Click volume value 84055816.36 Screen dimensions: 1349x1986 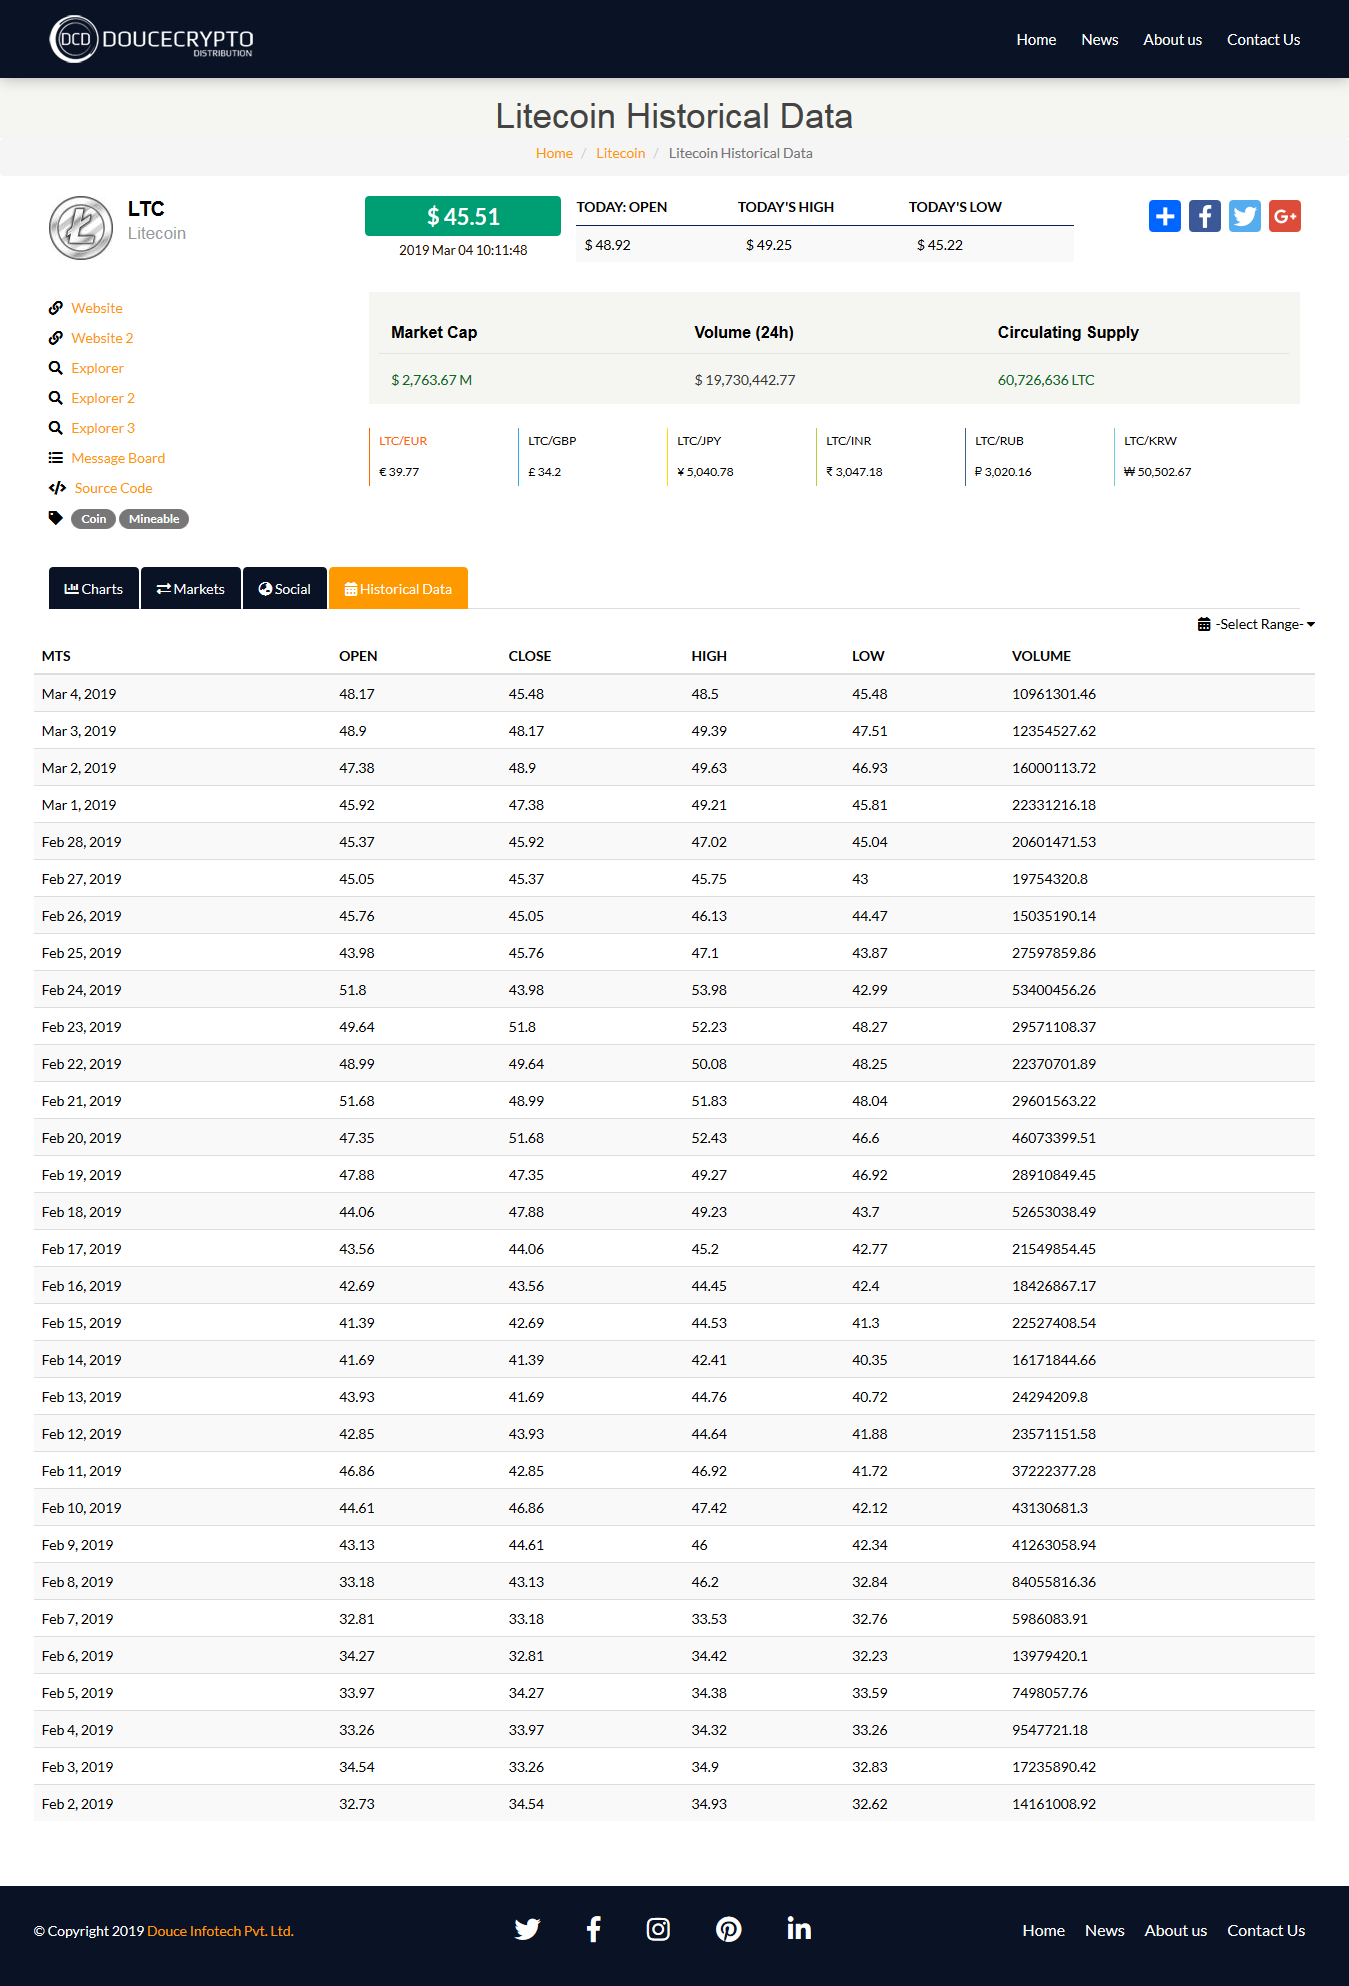(x=1054, y=1582)
